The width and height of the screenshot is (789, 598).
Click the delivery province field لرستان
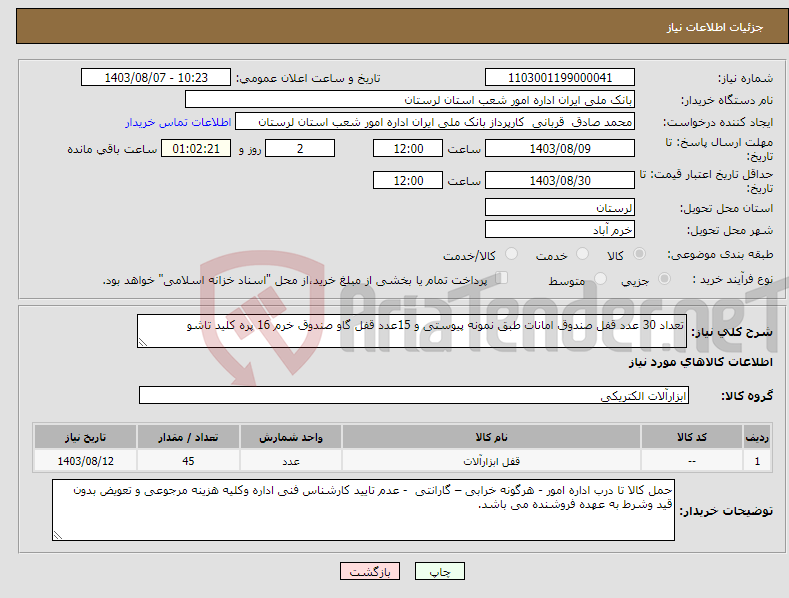click(560, 207)
